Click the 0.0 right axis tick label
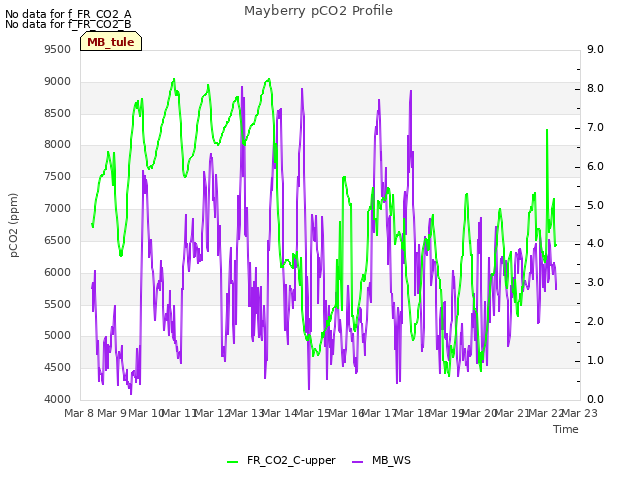Screen dimensions: 640x480 pos(595,399)
